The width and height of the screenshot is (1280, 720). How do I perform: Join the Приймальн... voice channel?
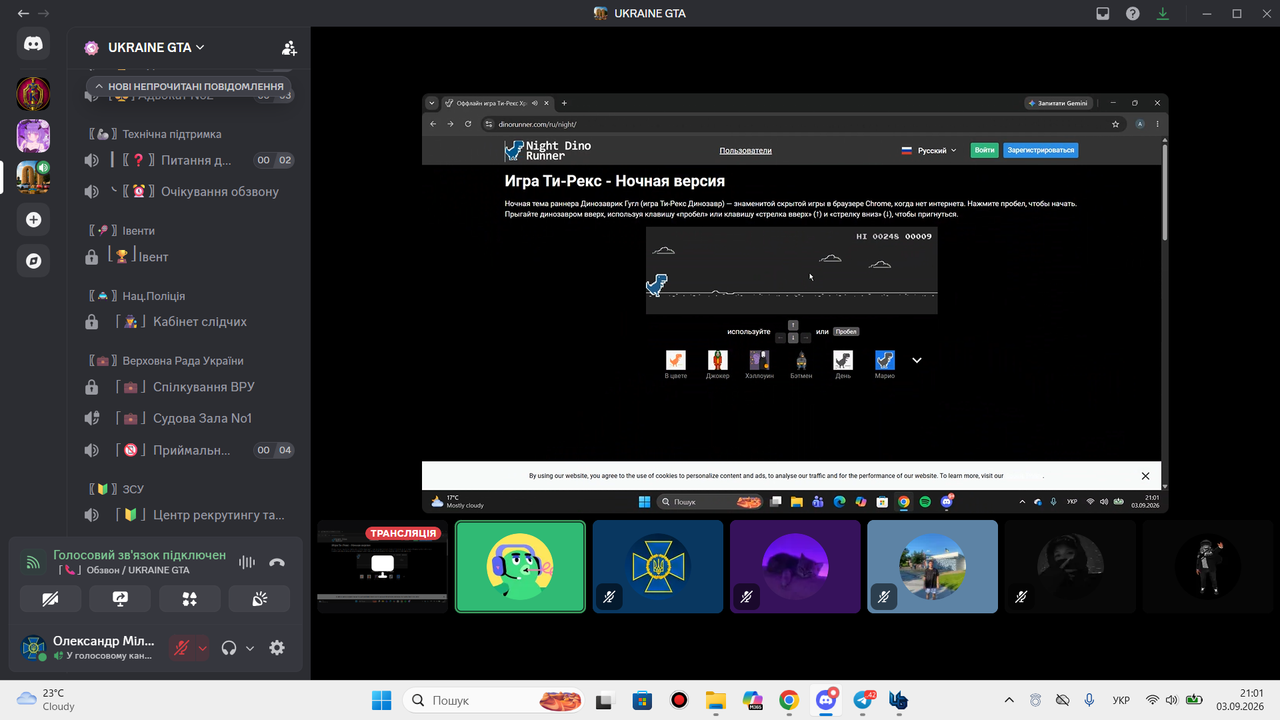188,450
